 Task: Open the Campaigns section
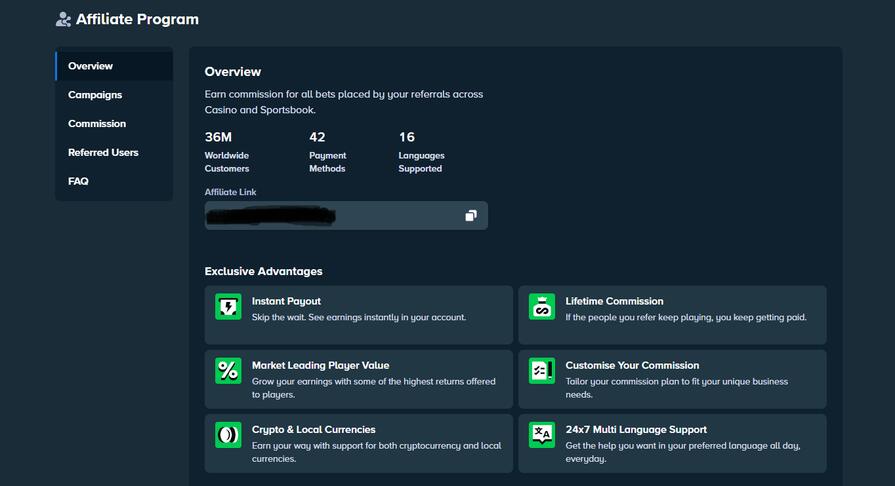(x=95, y=95)
